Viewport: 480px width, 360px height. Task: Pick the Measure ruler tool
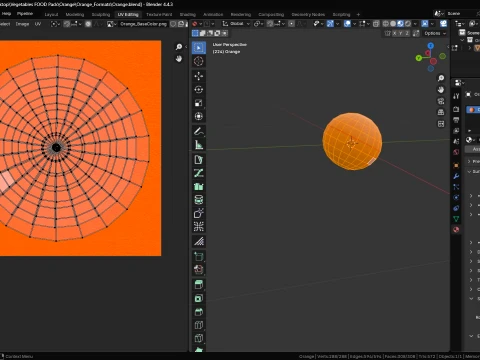tap(199, 144)
